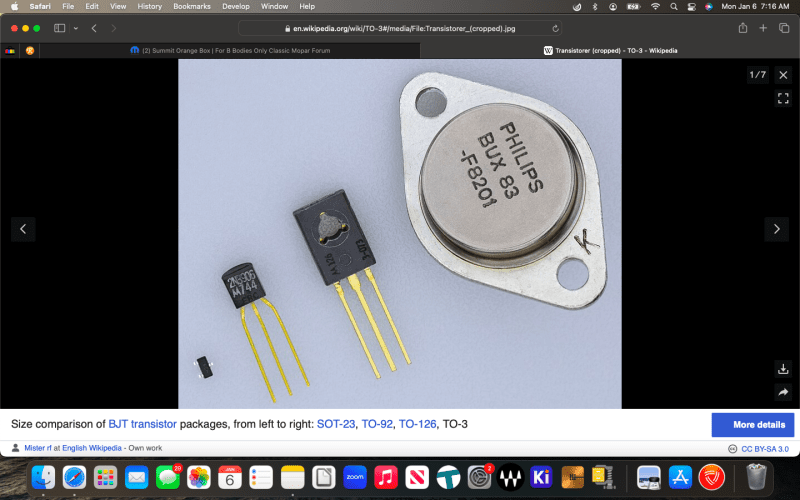Open the Apple menu
This screenshot has width=800, height=500.
click(14, 7)
